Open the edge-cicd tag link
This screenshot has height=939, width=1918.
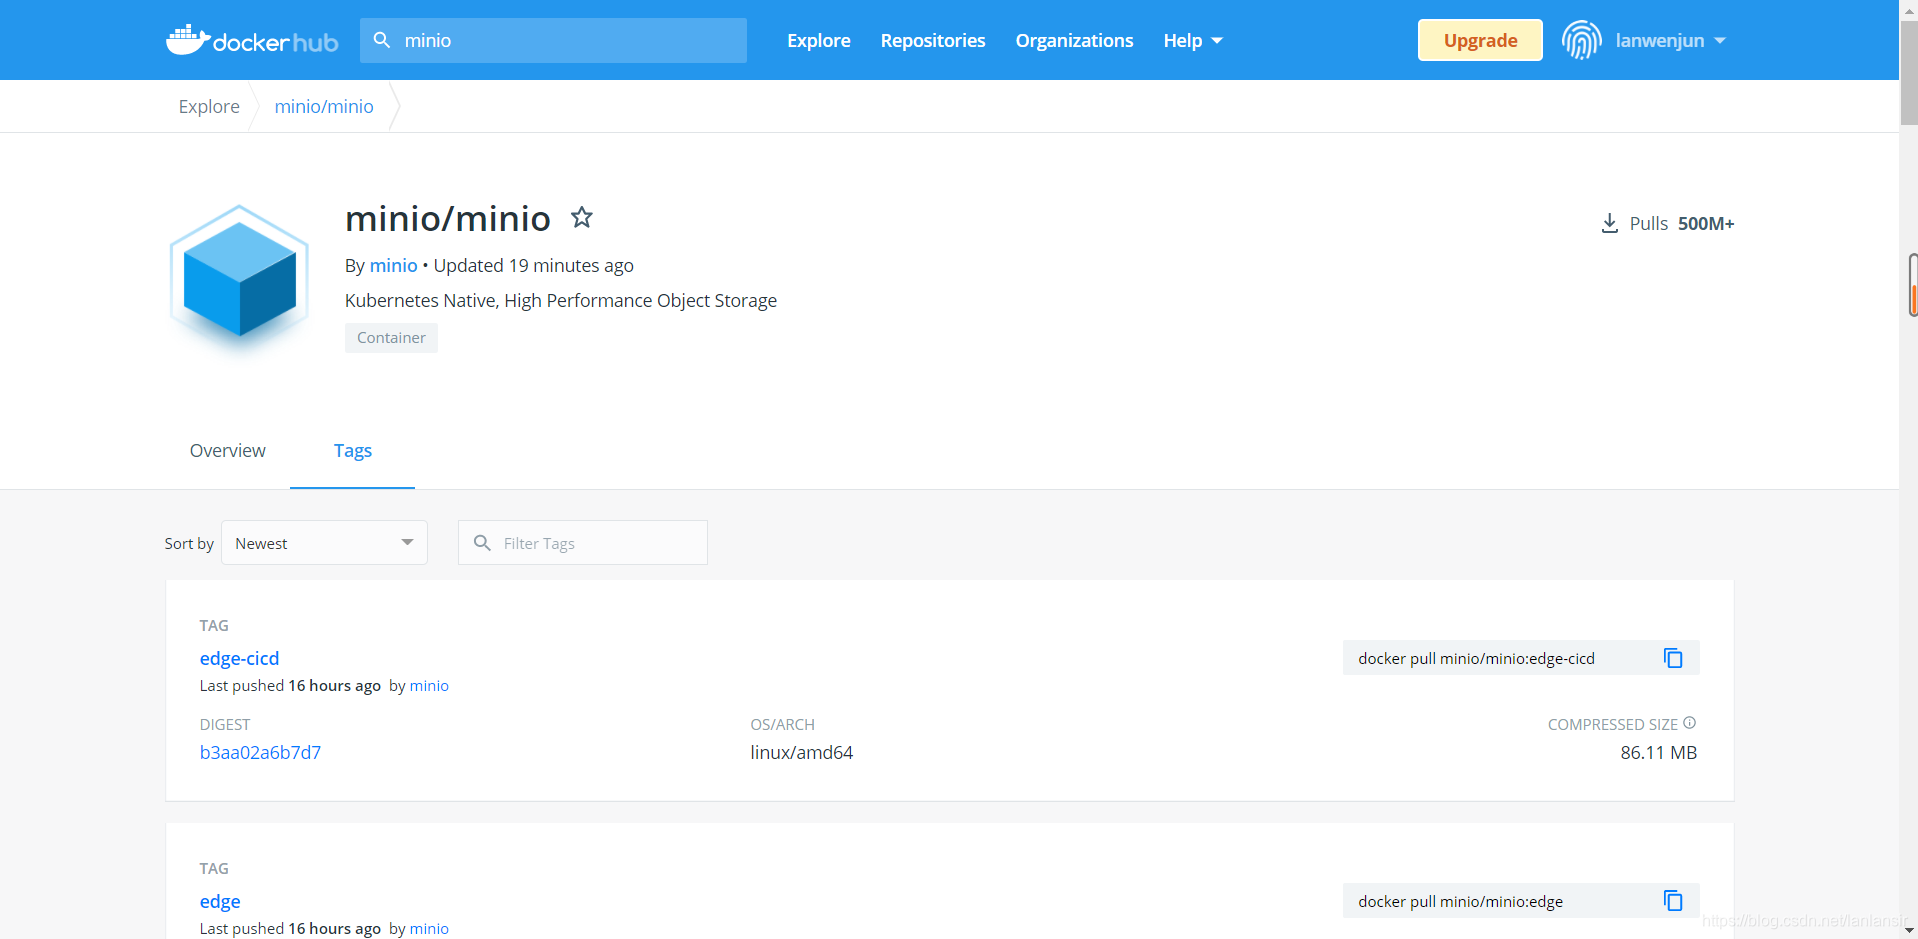(239, 658)
